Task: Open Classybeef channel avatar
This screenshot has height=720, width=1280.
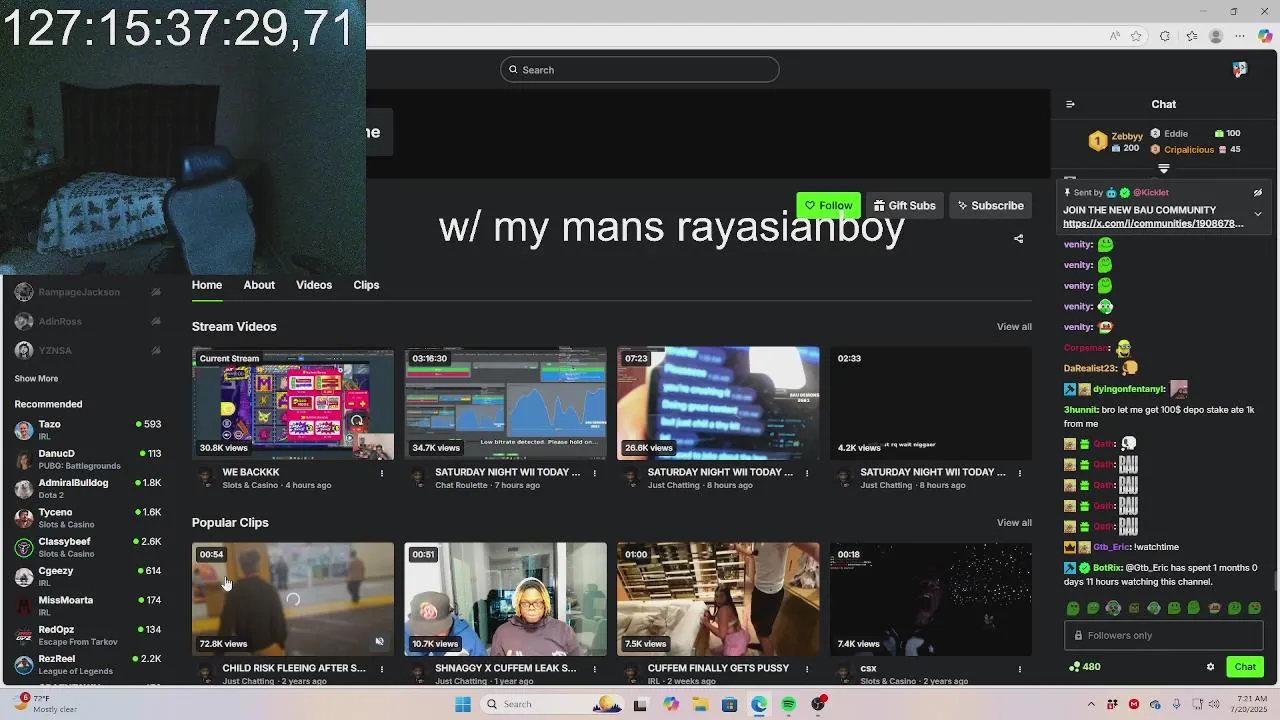Action: coord(24,548)
